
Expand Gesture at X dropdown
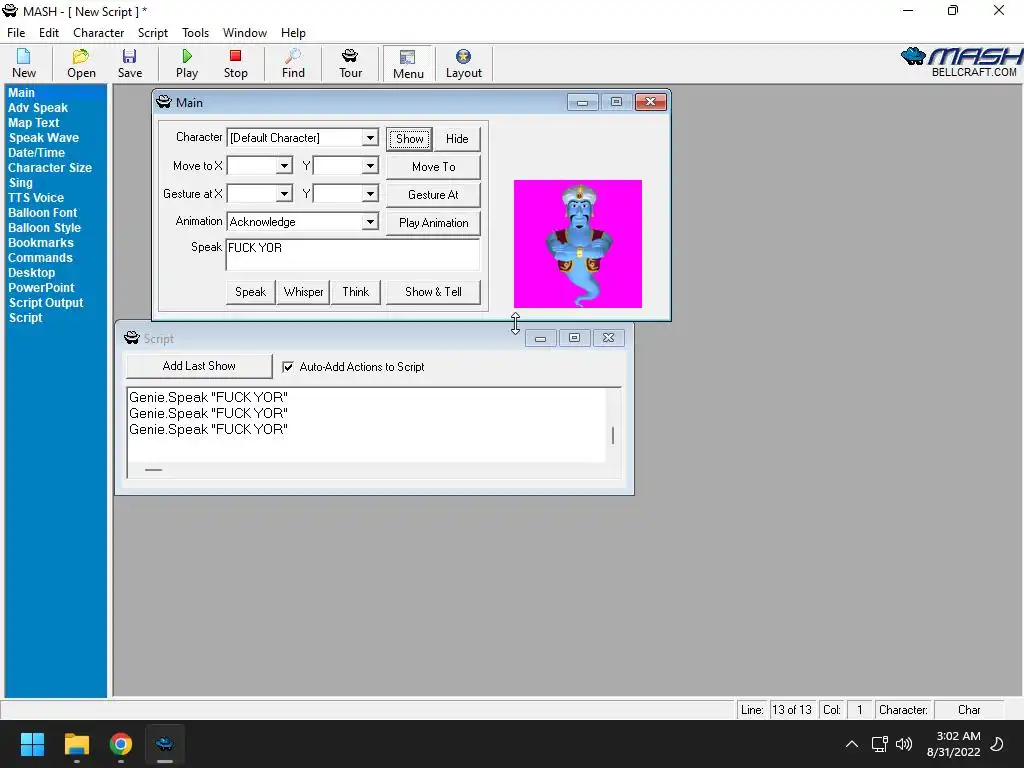(283, 194)
